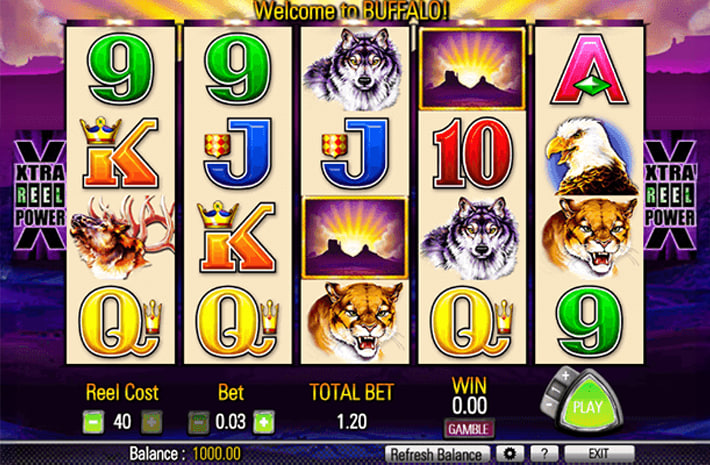Click the green PLAY spin button
The width and height of the screenshot is (710, 465).
(589, 404)
